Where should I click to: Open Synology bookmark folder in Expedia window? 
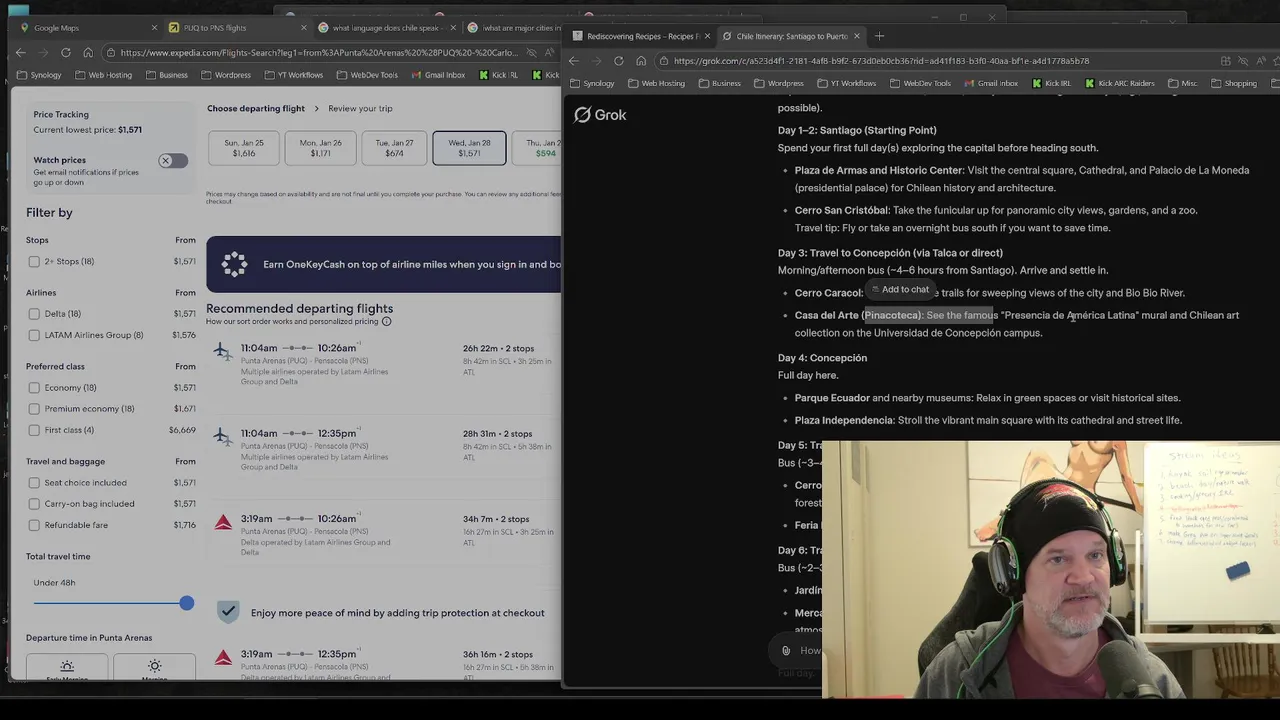[x=39, y=75]
